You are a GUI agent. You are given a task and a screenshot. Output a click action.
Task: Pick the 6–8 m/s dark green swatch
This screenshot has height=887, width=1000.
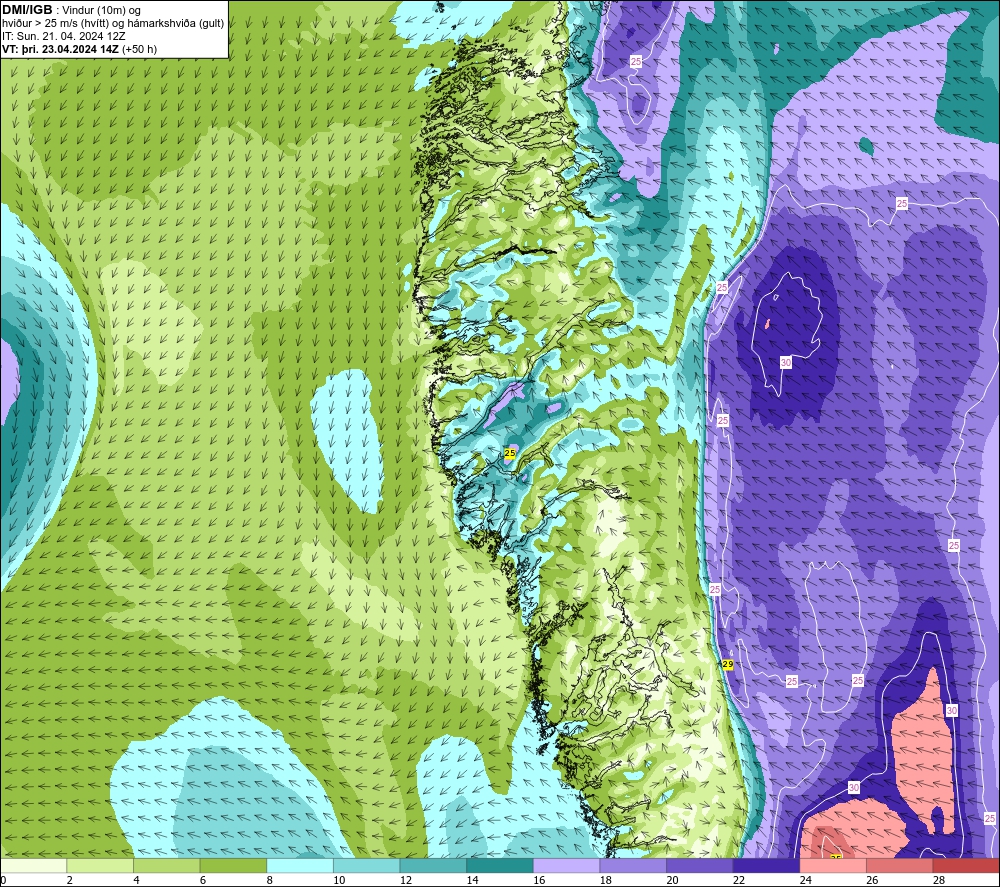[x=233, y=865]
